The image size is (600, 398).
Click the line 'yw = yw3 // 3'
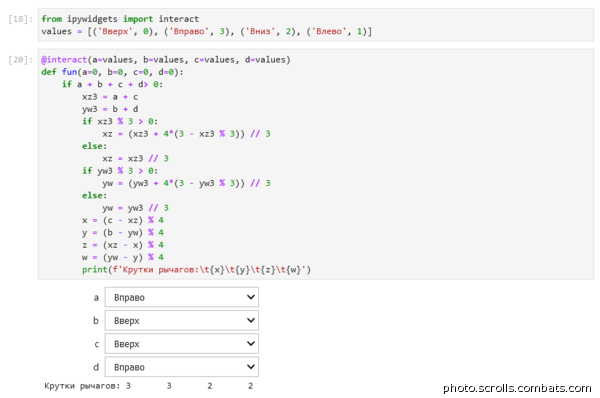point(135,208)
